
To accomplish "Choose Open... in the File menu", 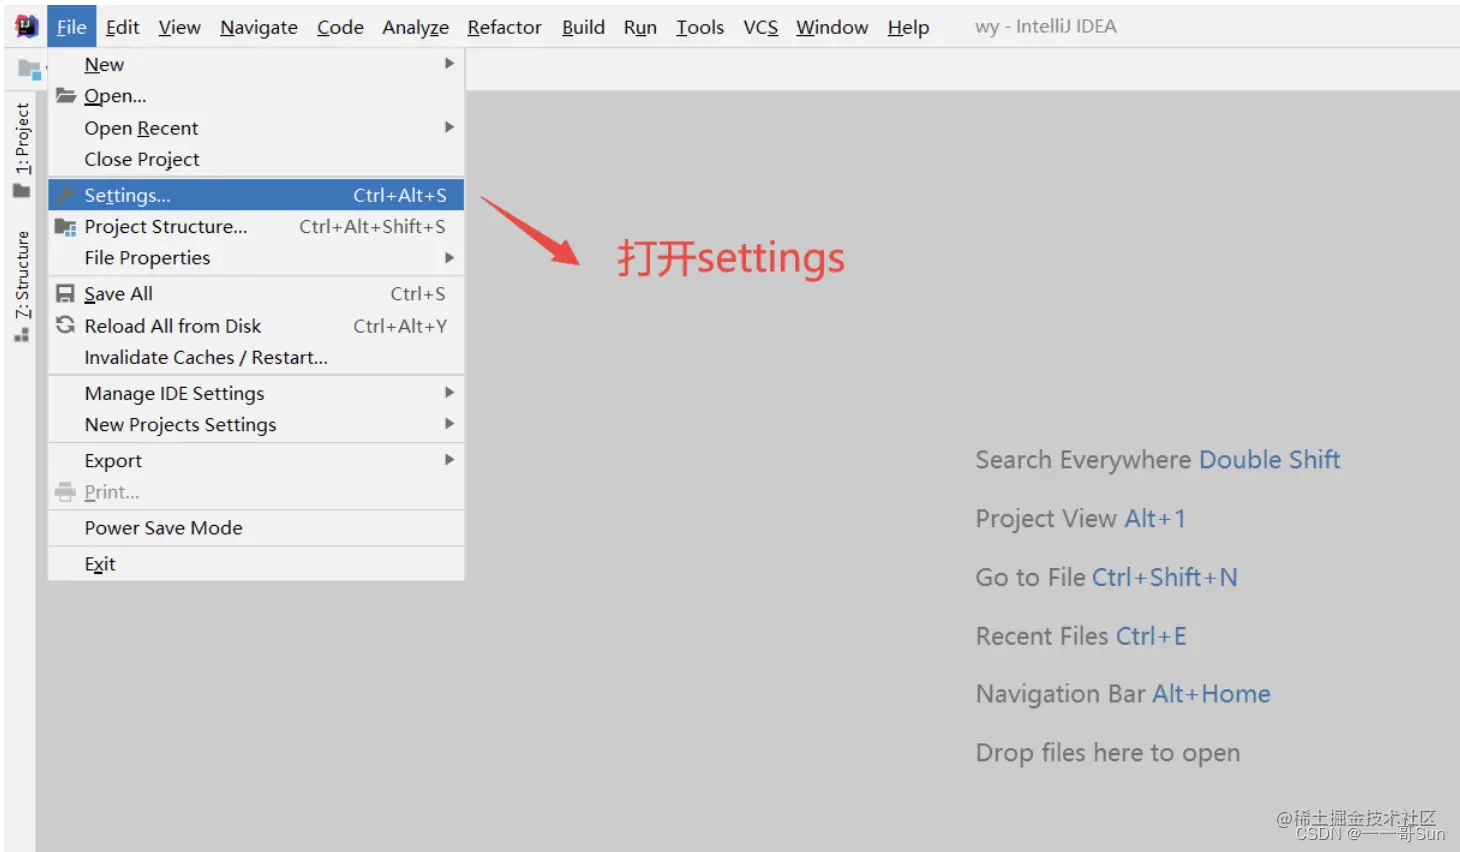I will (x=256, y=96).
